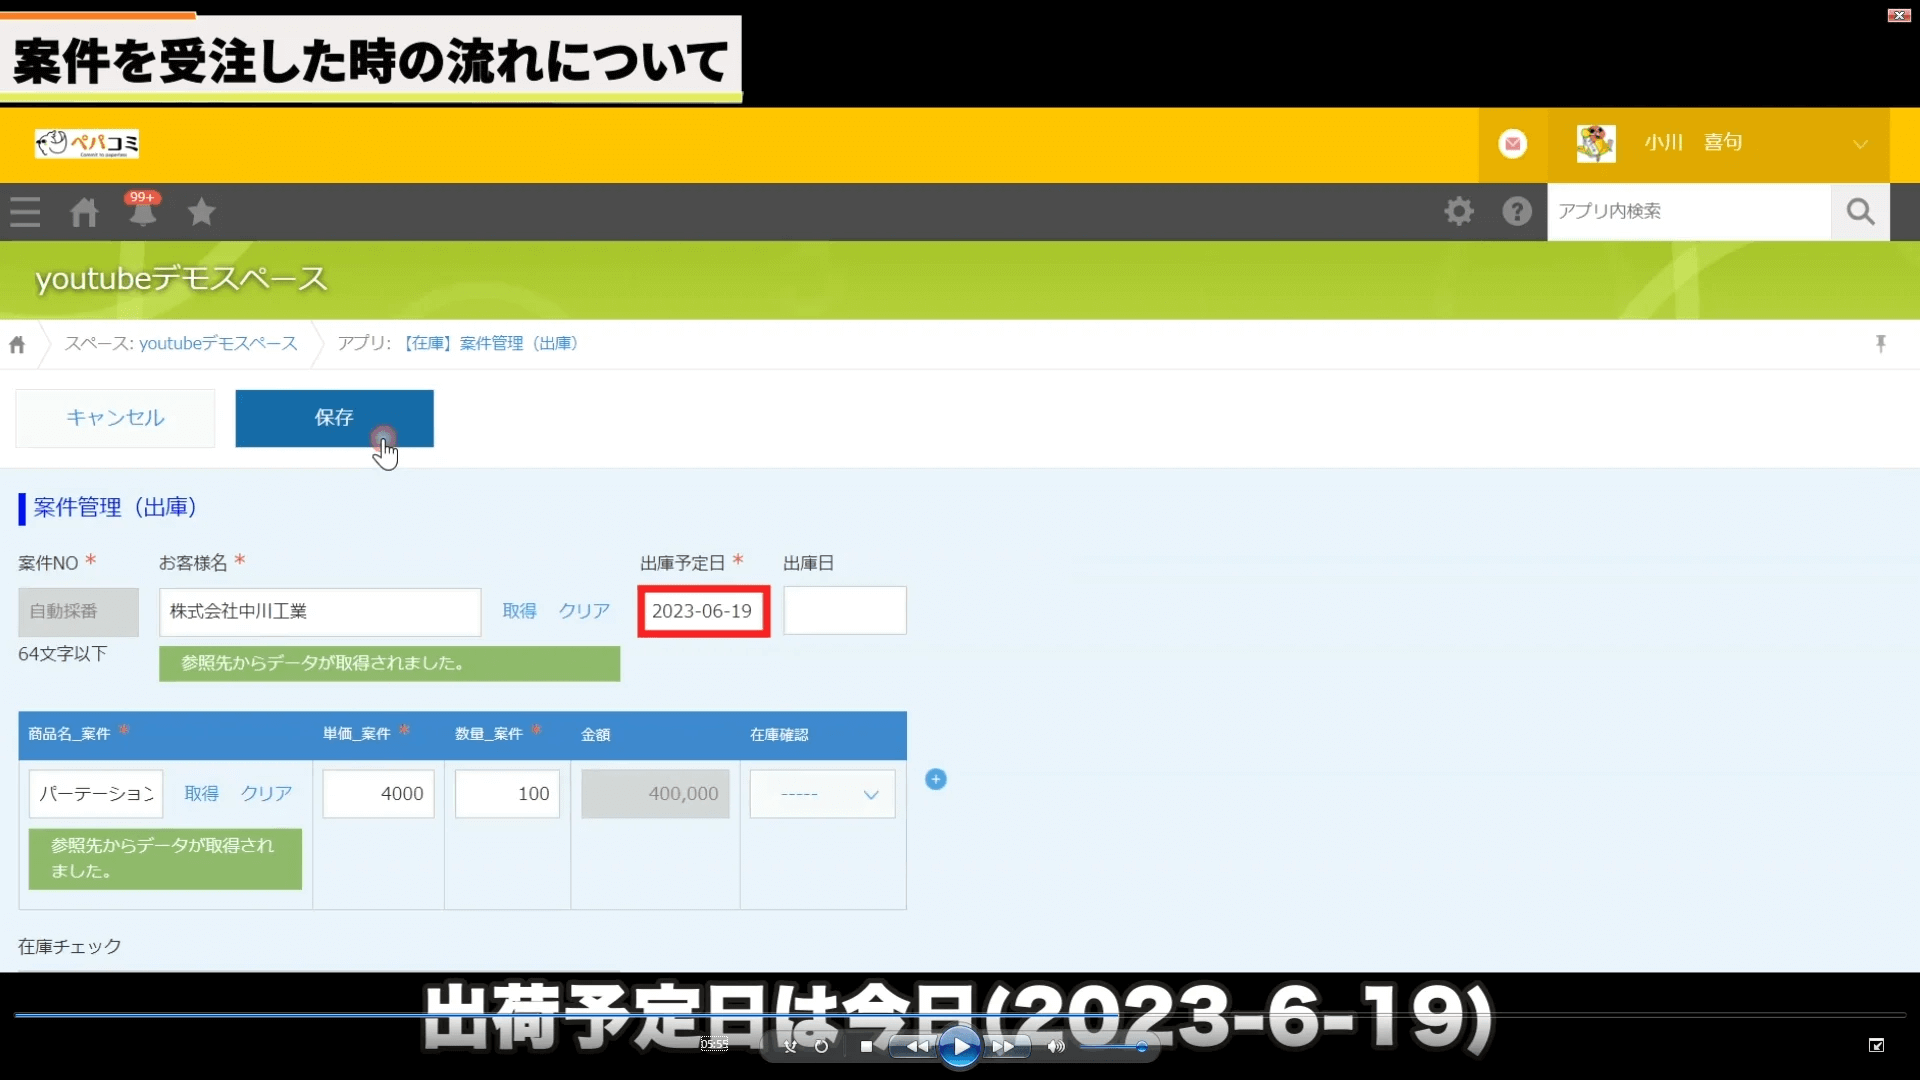Screen dimensions: 1920x1080
Task: Expand the 在庫確認 dropdown
Action: click(822, 794)
